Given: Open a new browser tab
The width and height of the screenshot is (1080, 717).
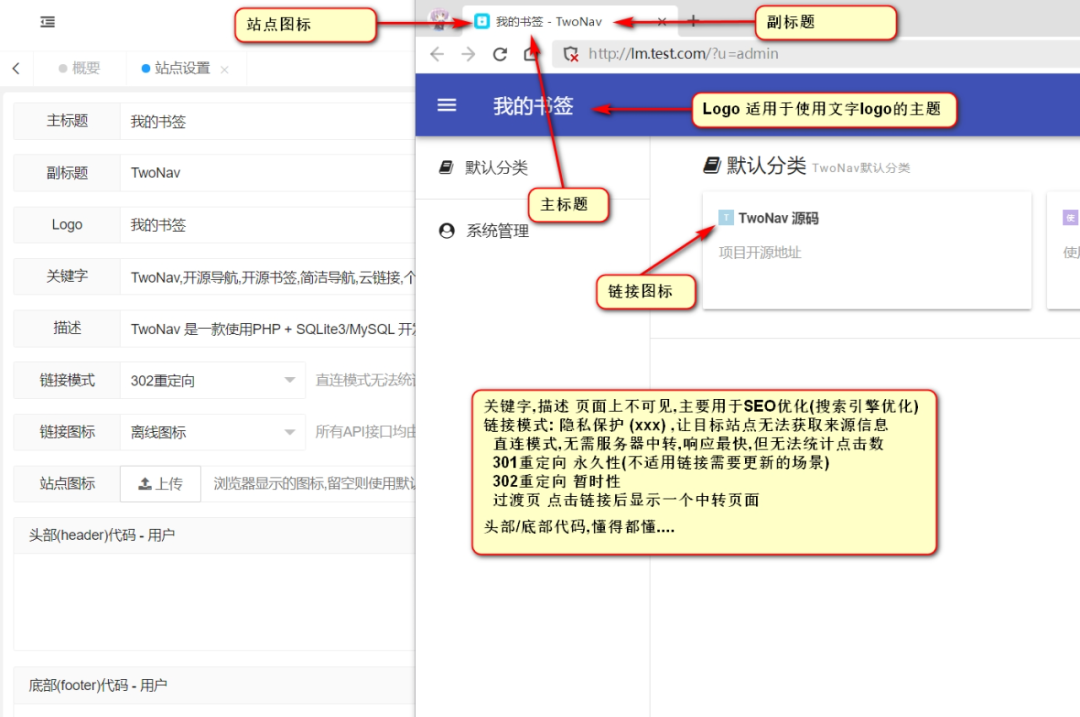Looking at the screenshot, I should tap(694, 21).
